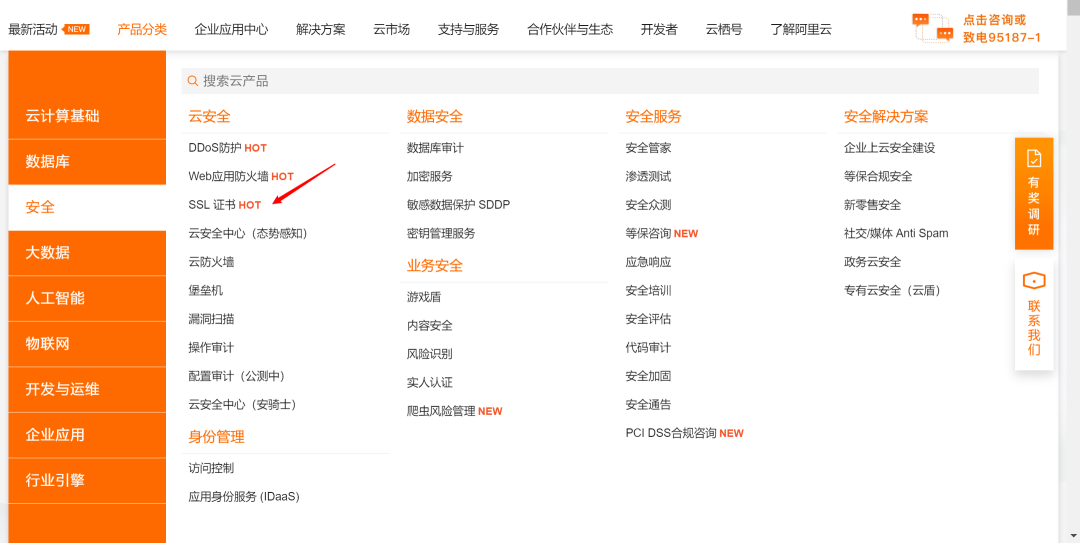The height and width of the screenshot is (543, 1080).
Task: Open 安全众测 link
Action: point(648,205)
